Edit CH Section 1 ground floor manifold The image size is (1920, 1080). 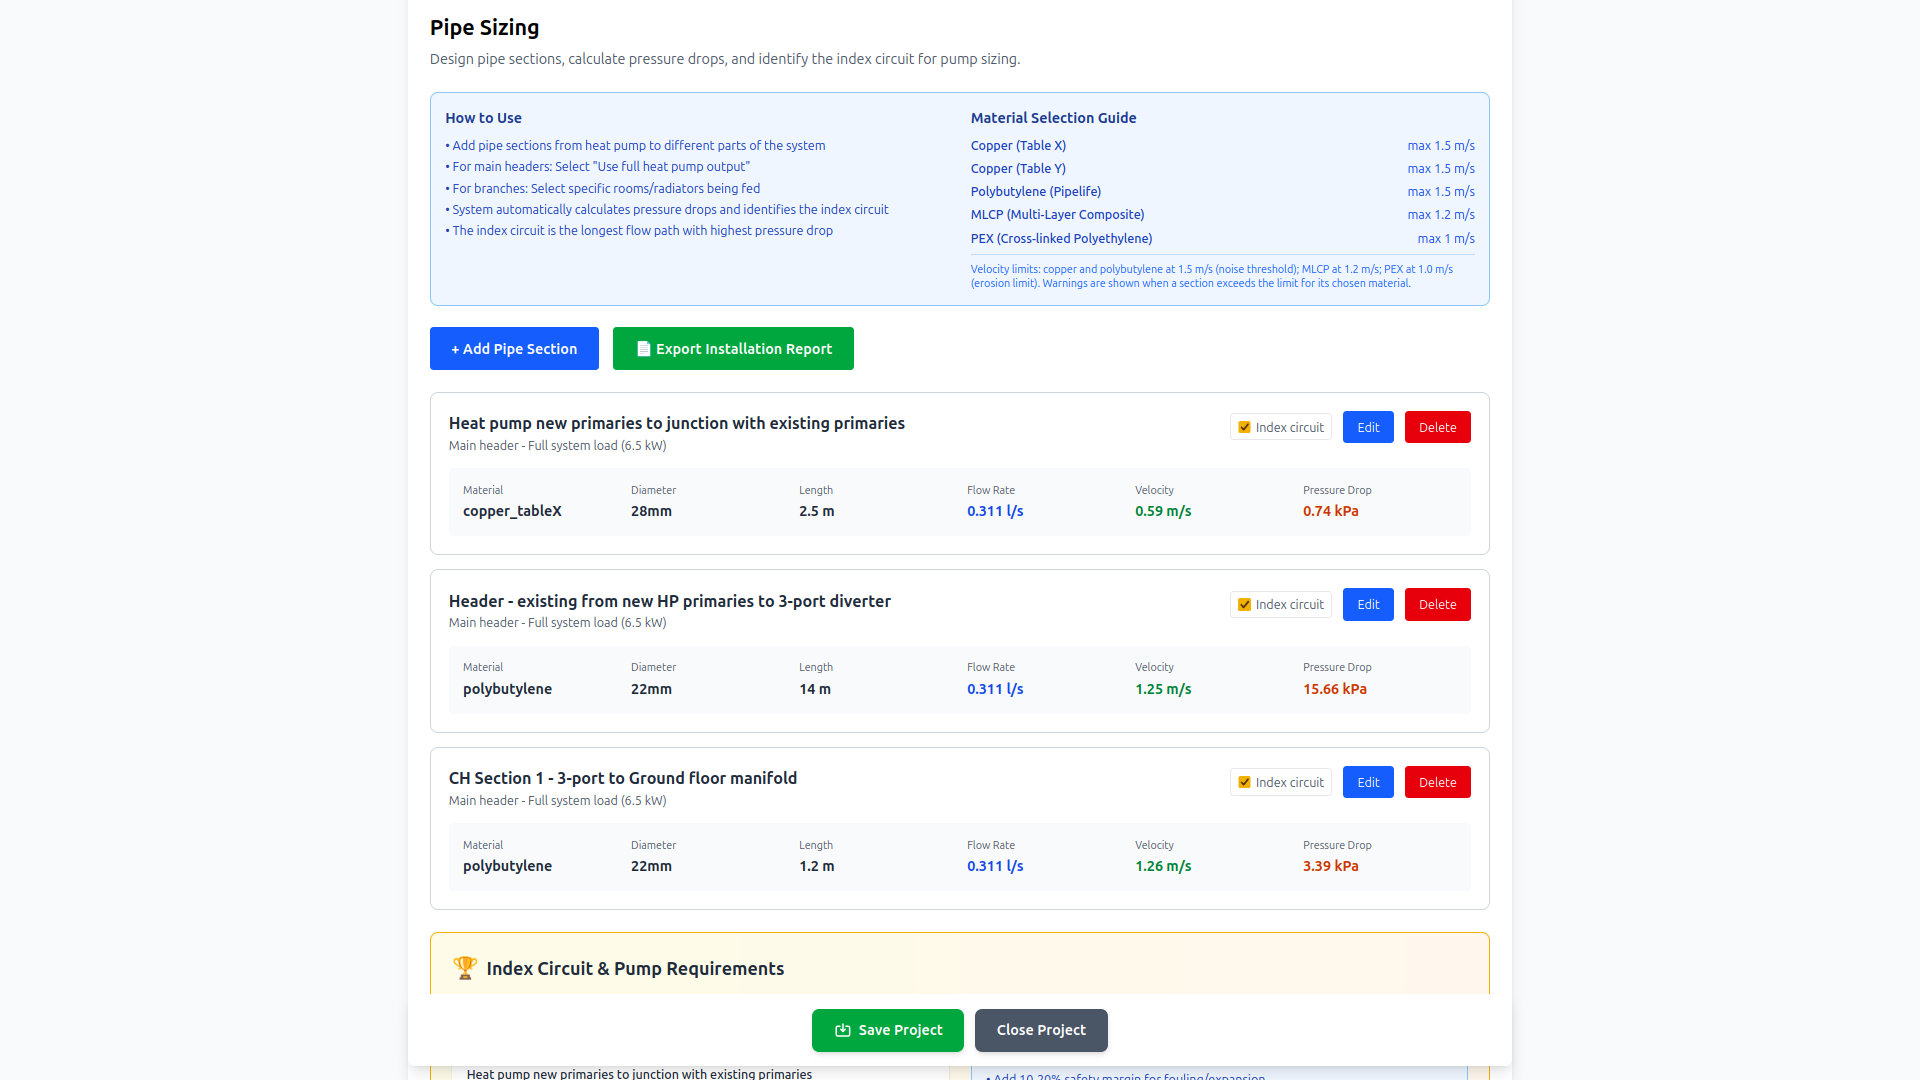[1367, 782]
